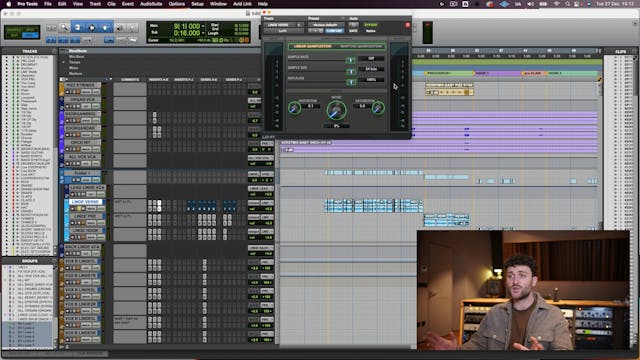Toggle Adaptive Quantization mode in plug-in
This screenshot has height=360, width=640.
pyautogui.click(x=360, y=47)
